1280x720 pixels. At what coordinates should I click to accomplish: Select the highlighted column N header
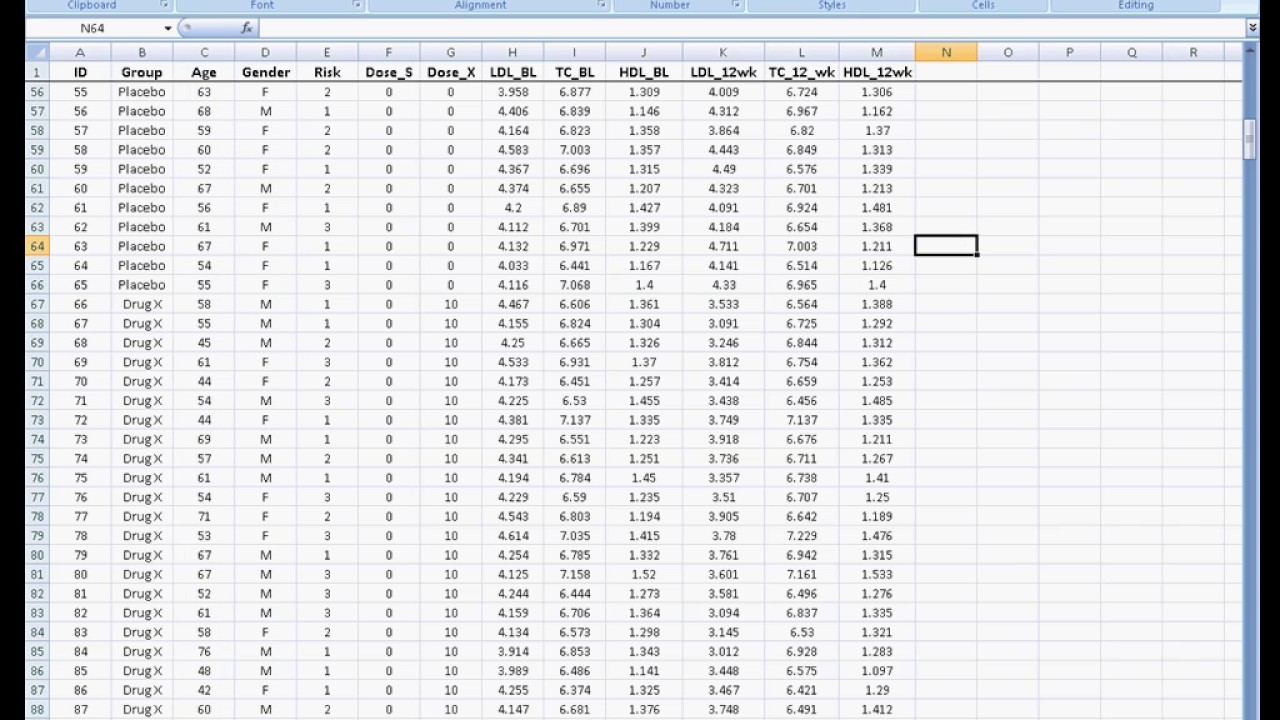[946, 52]
